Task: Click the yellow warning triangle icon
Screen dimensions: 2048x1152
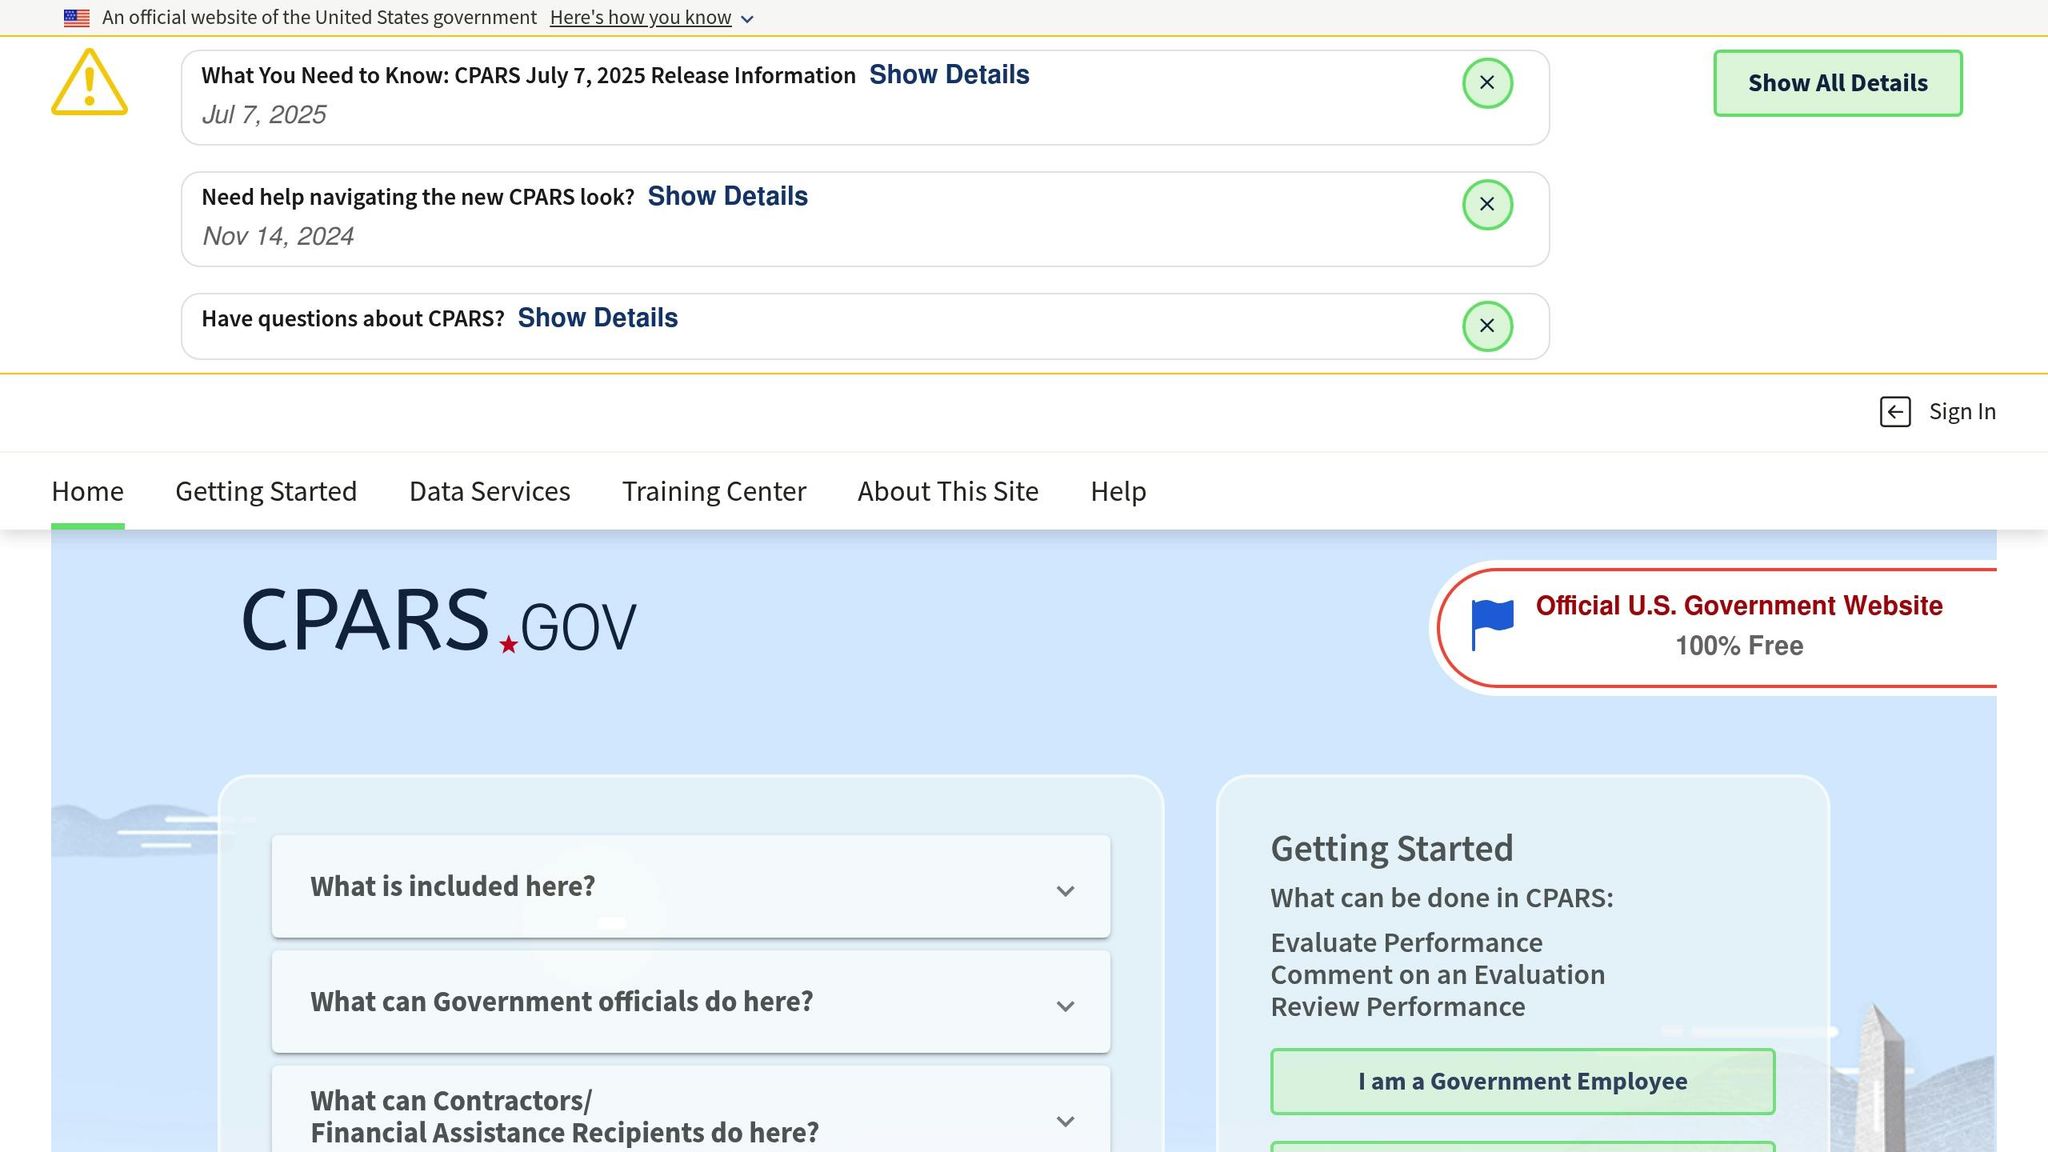Action: coord(89,83)
